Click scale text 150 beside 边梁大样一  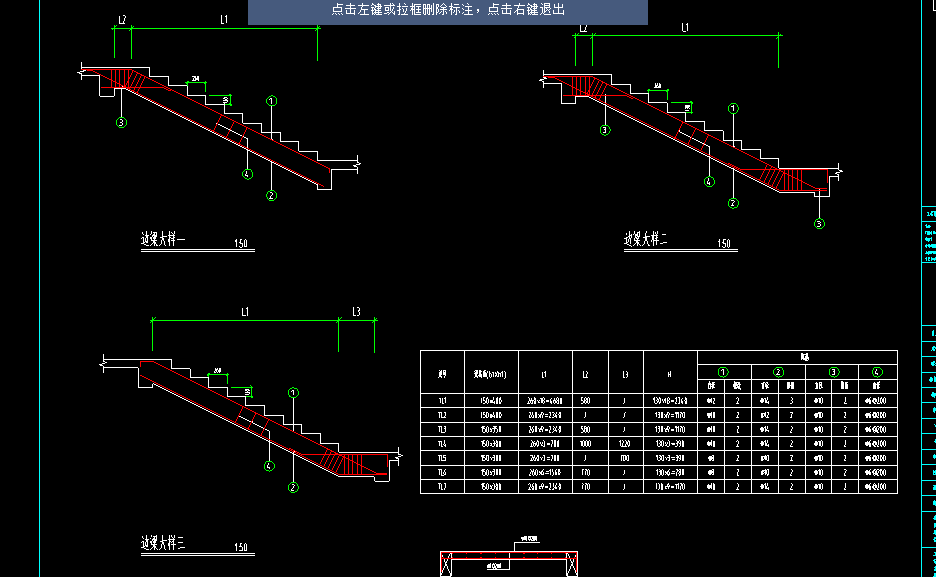pos(241,243)
